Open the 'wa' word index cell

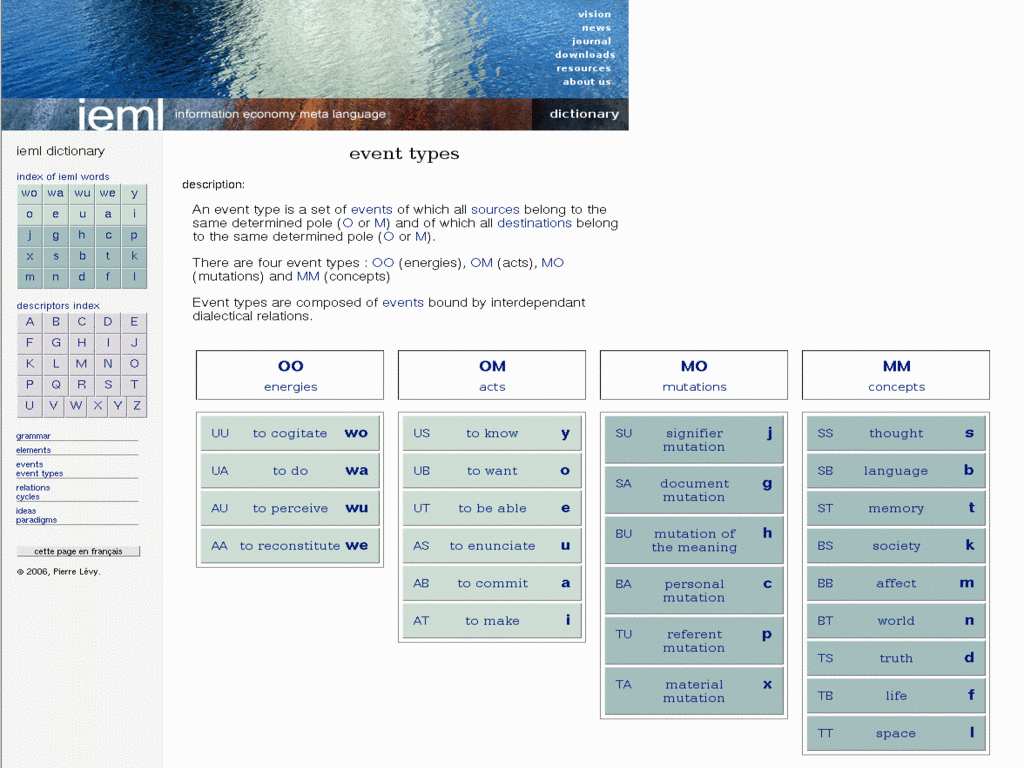pos(56,193)
